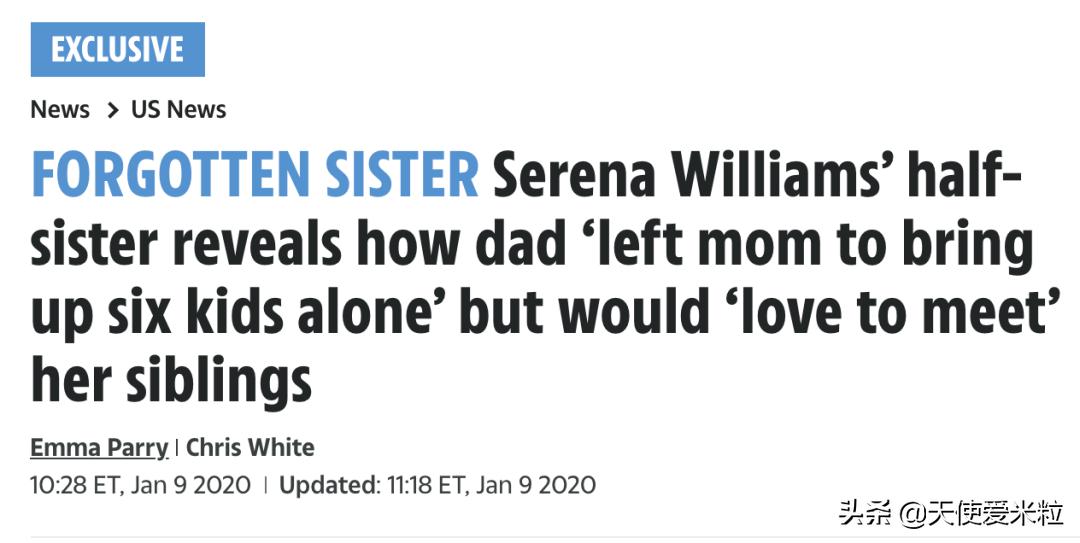The width and height of the screenshot is (1080, 543).
Task: Go to the News breadcrumb
Action: (60, 110)
